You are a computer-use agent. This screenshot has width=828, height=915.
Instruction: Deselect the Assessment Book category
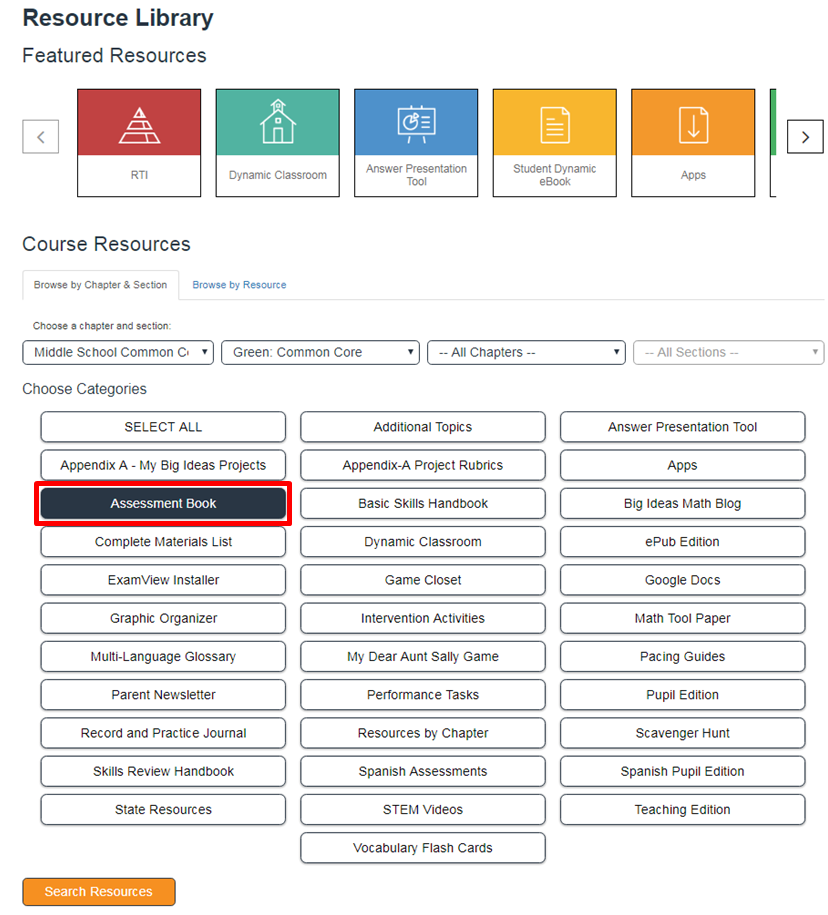coord(163,504)
